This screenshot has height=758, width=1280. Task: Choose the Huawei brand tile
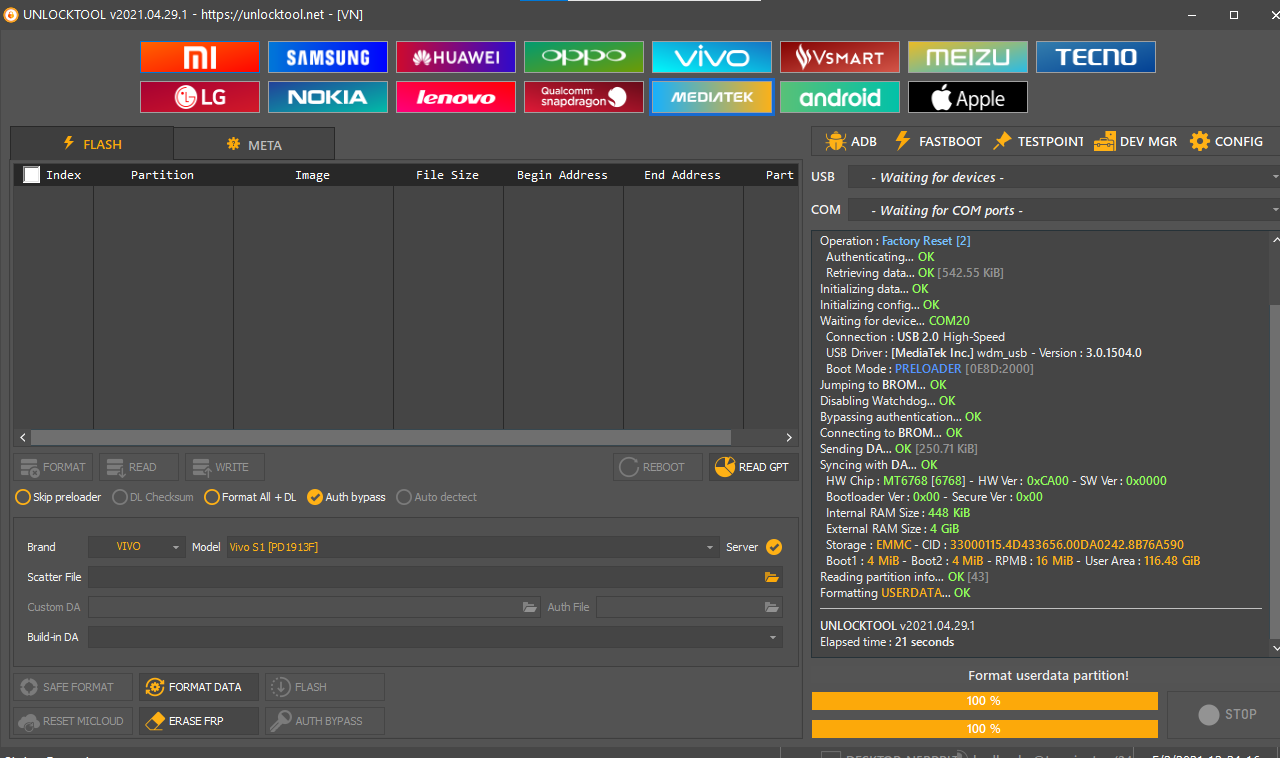[x=456, y=57]
